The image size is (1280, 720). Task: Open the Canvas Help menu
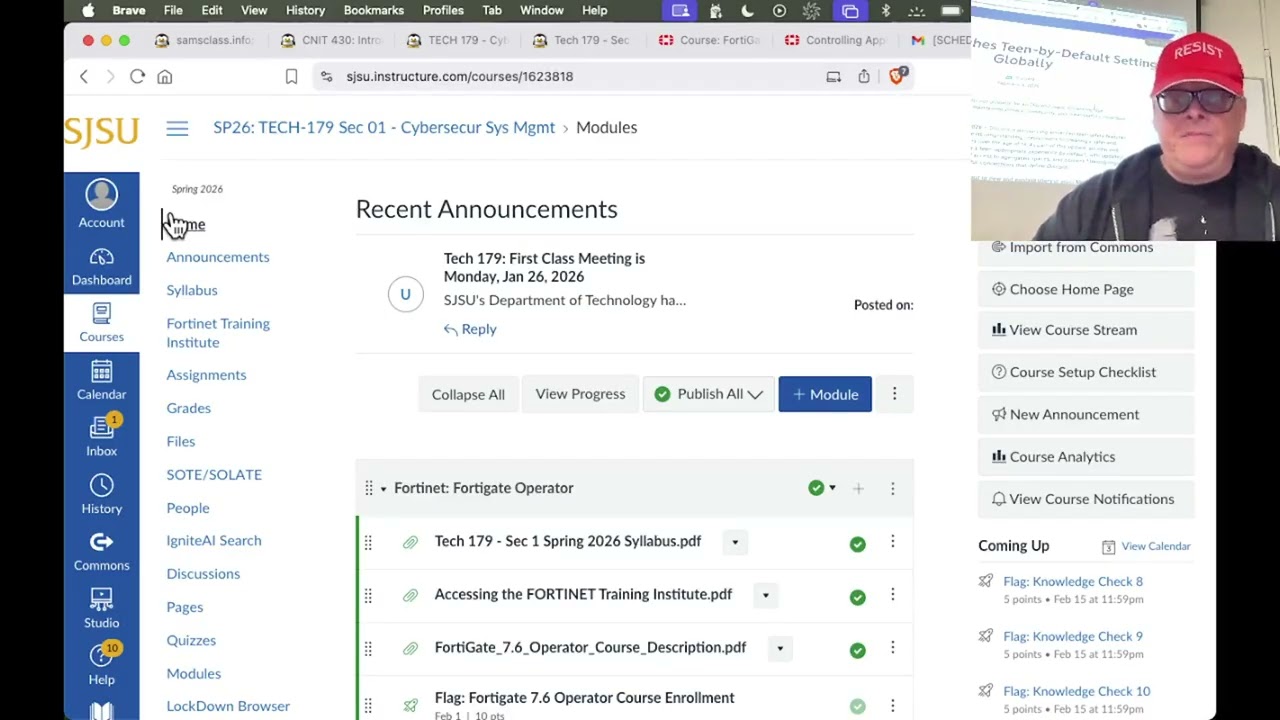(101, 666)
